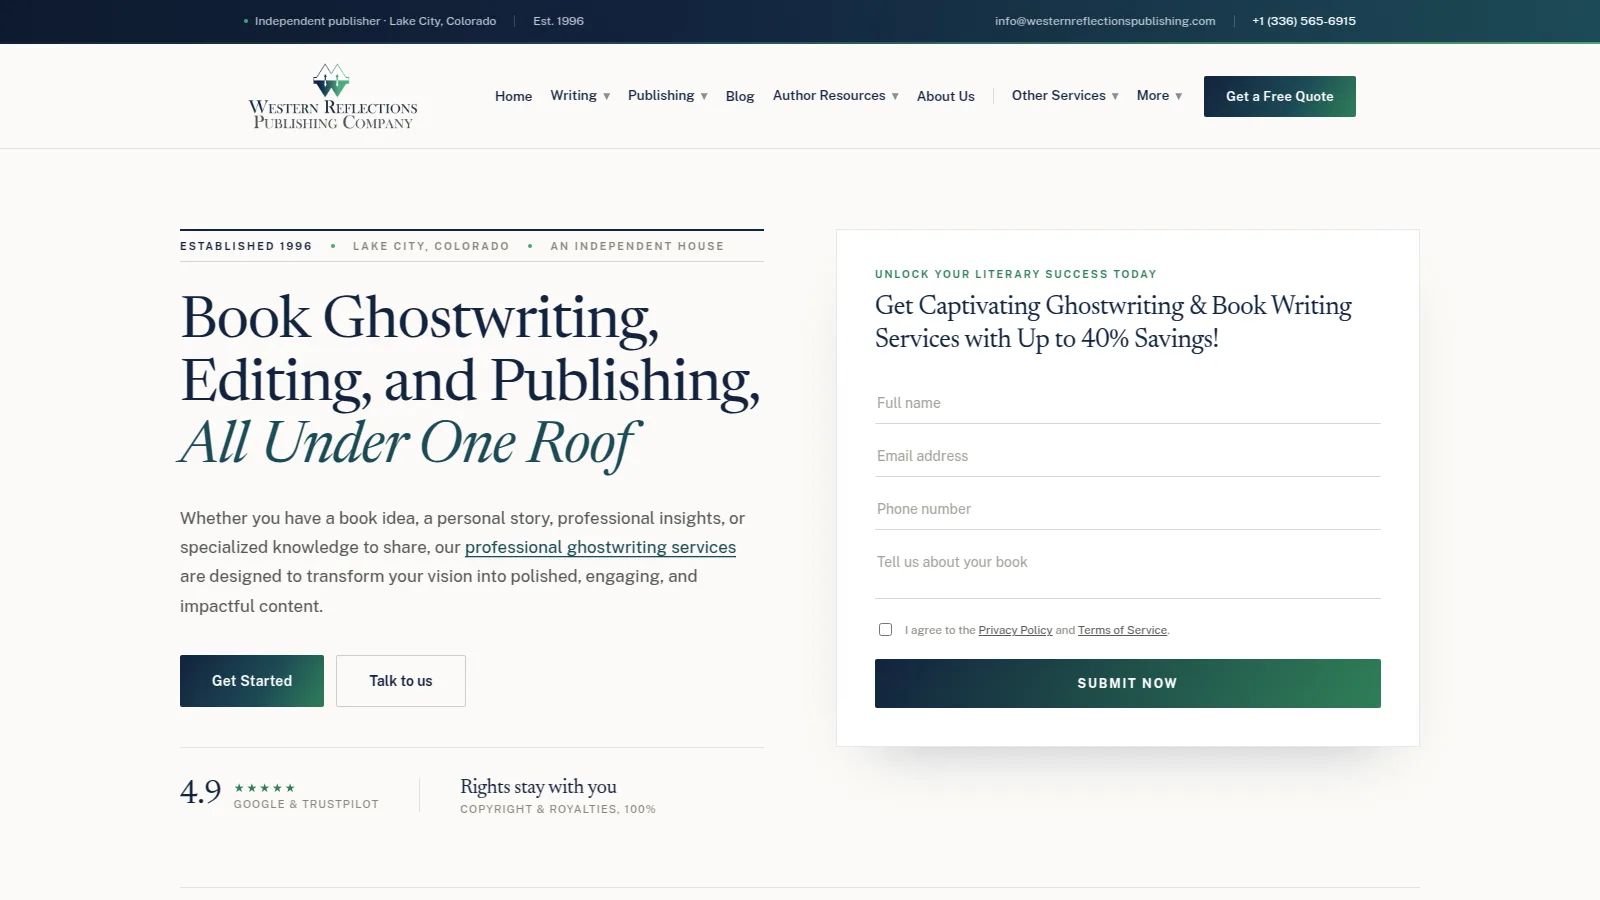The width and height of the screenshot is (1600, 900).
Task: Open the More dropdown menu
Action: coord(1159,96)
